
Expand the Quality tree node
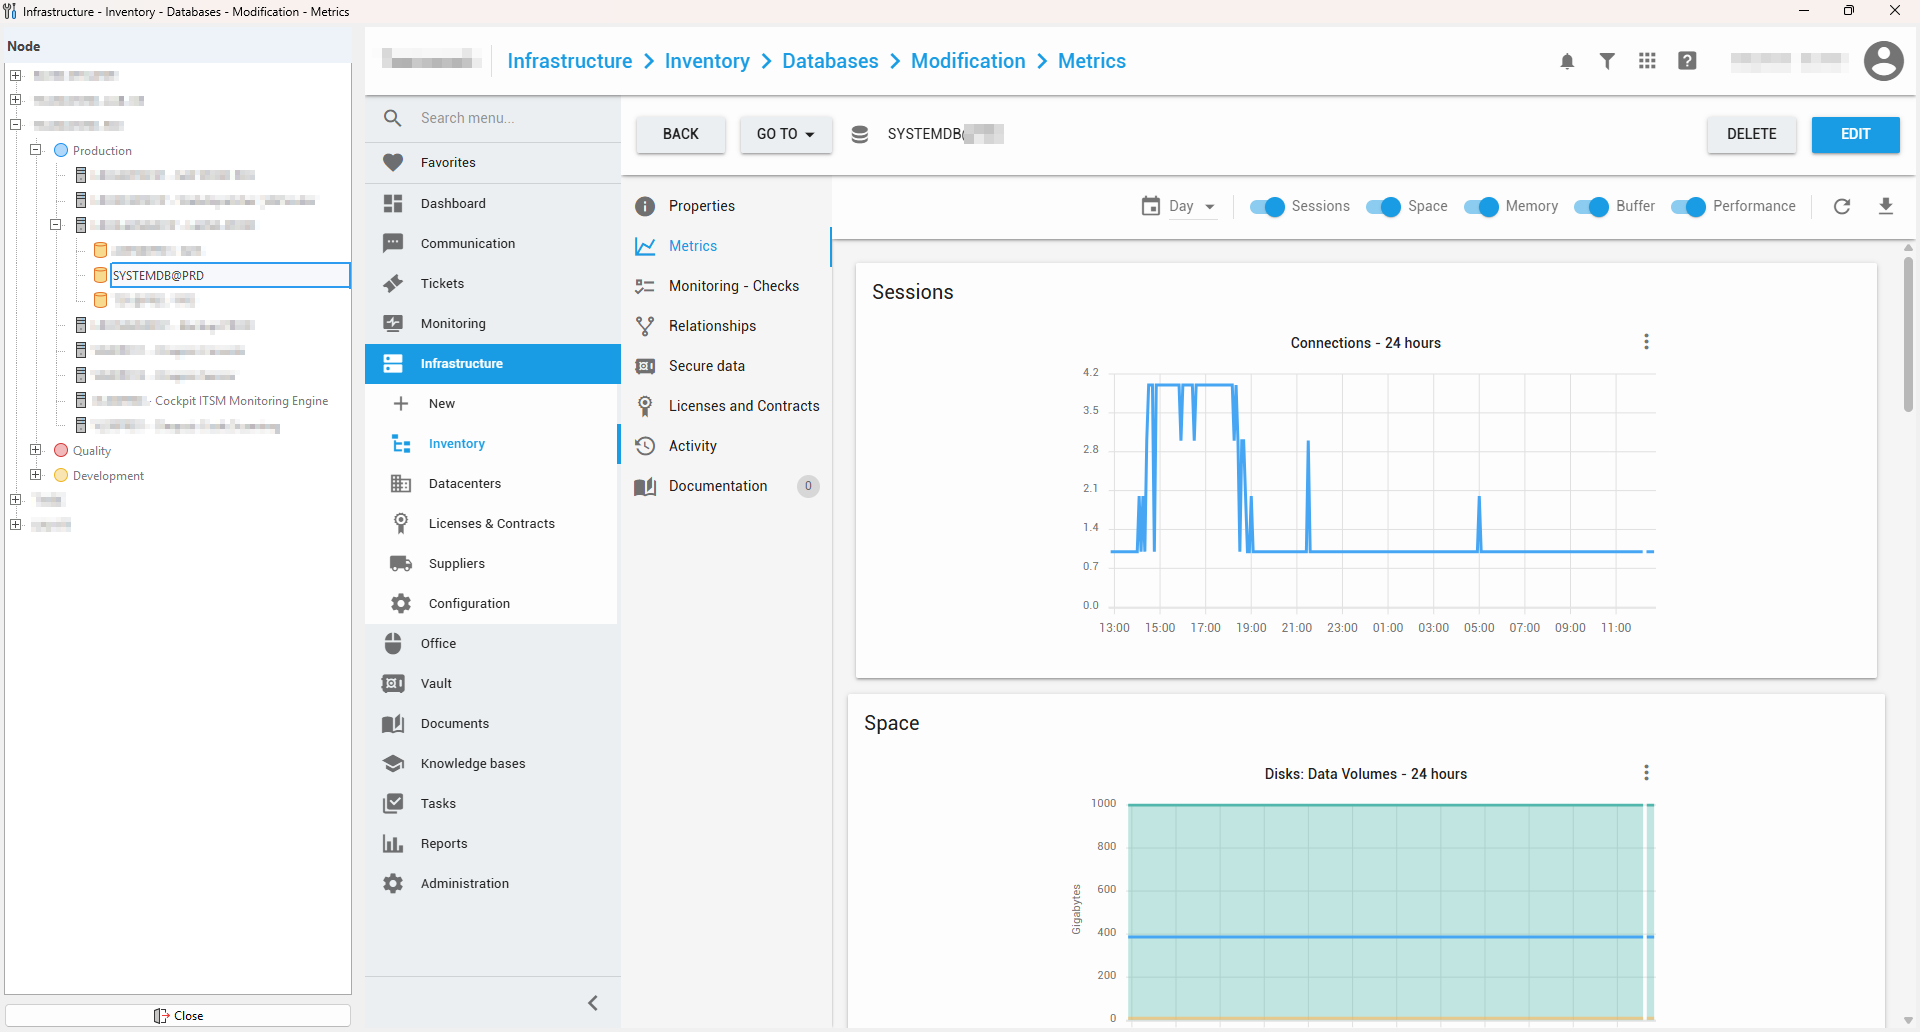[x=36, y=450]
